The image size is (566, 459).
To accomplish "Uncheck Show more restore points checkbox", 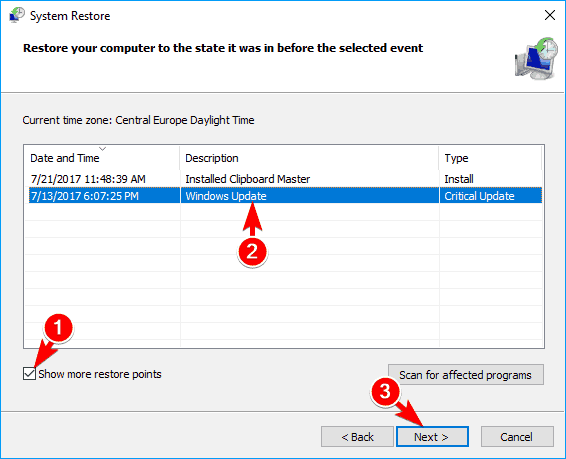I will pos(29,374).
